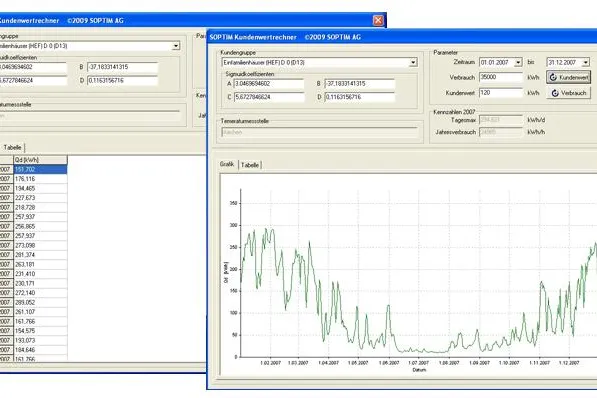Click coefficient C field in the front window
The image size is (597, 398).
[269, 97]
